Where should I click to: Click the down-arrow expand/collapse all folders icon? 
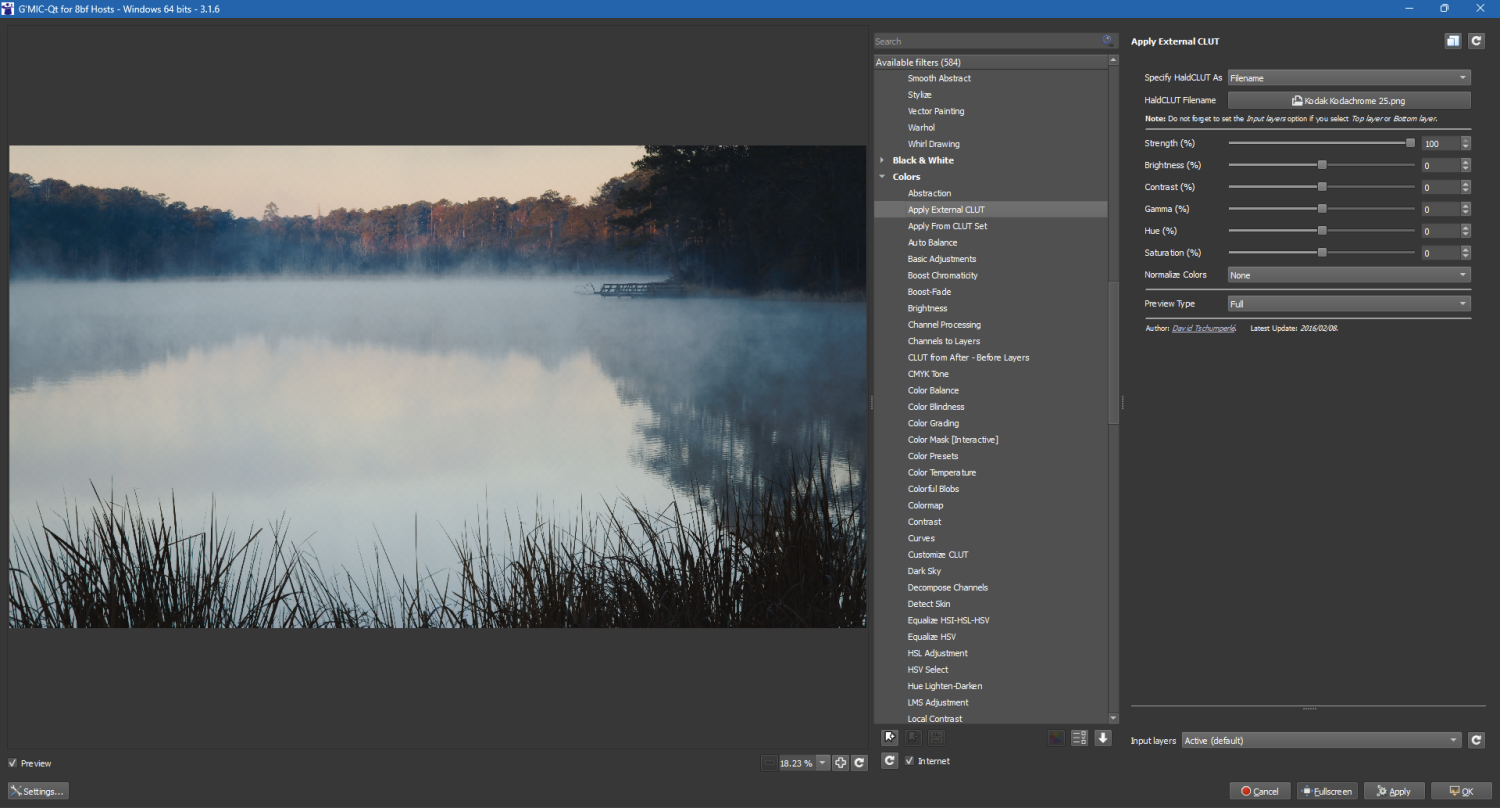(1103, 738)
